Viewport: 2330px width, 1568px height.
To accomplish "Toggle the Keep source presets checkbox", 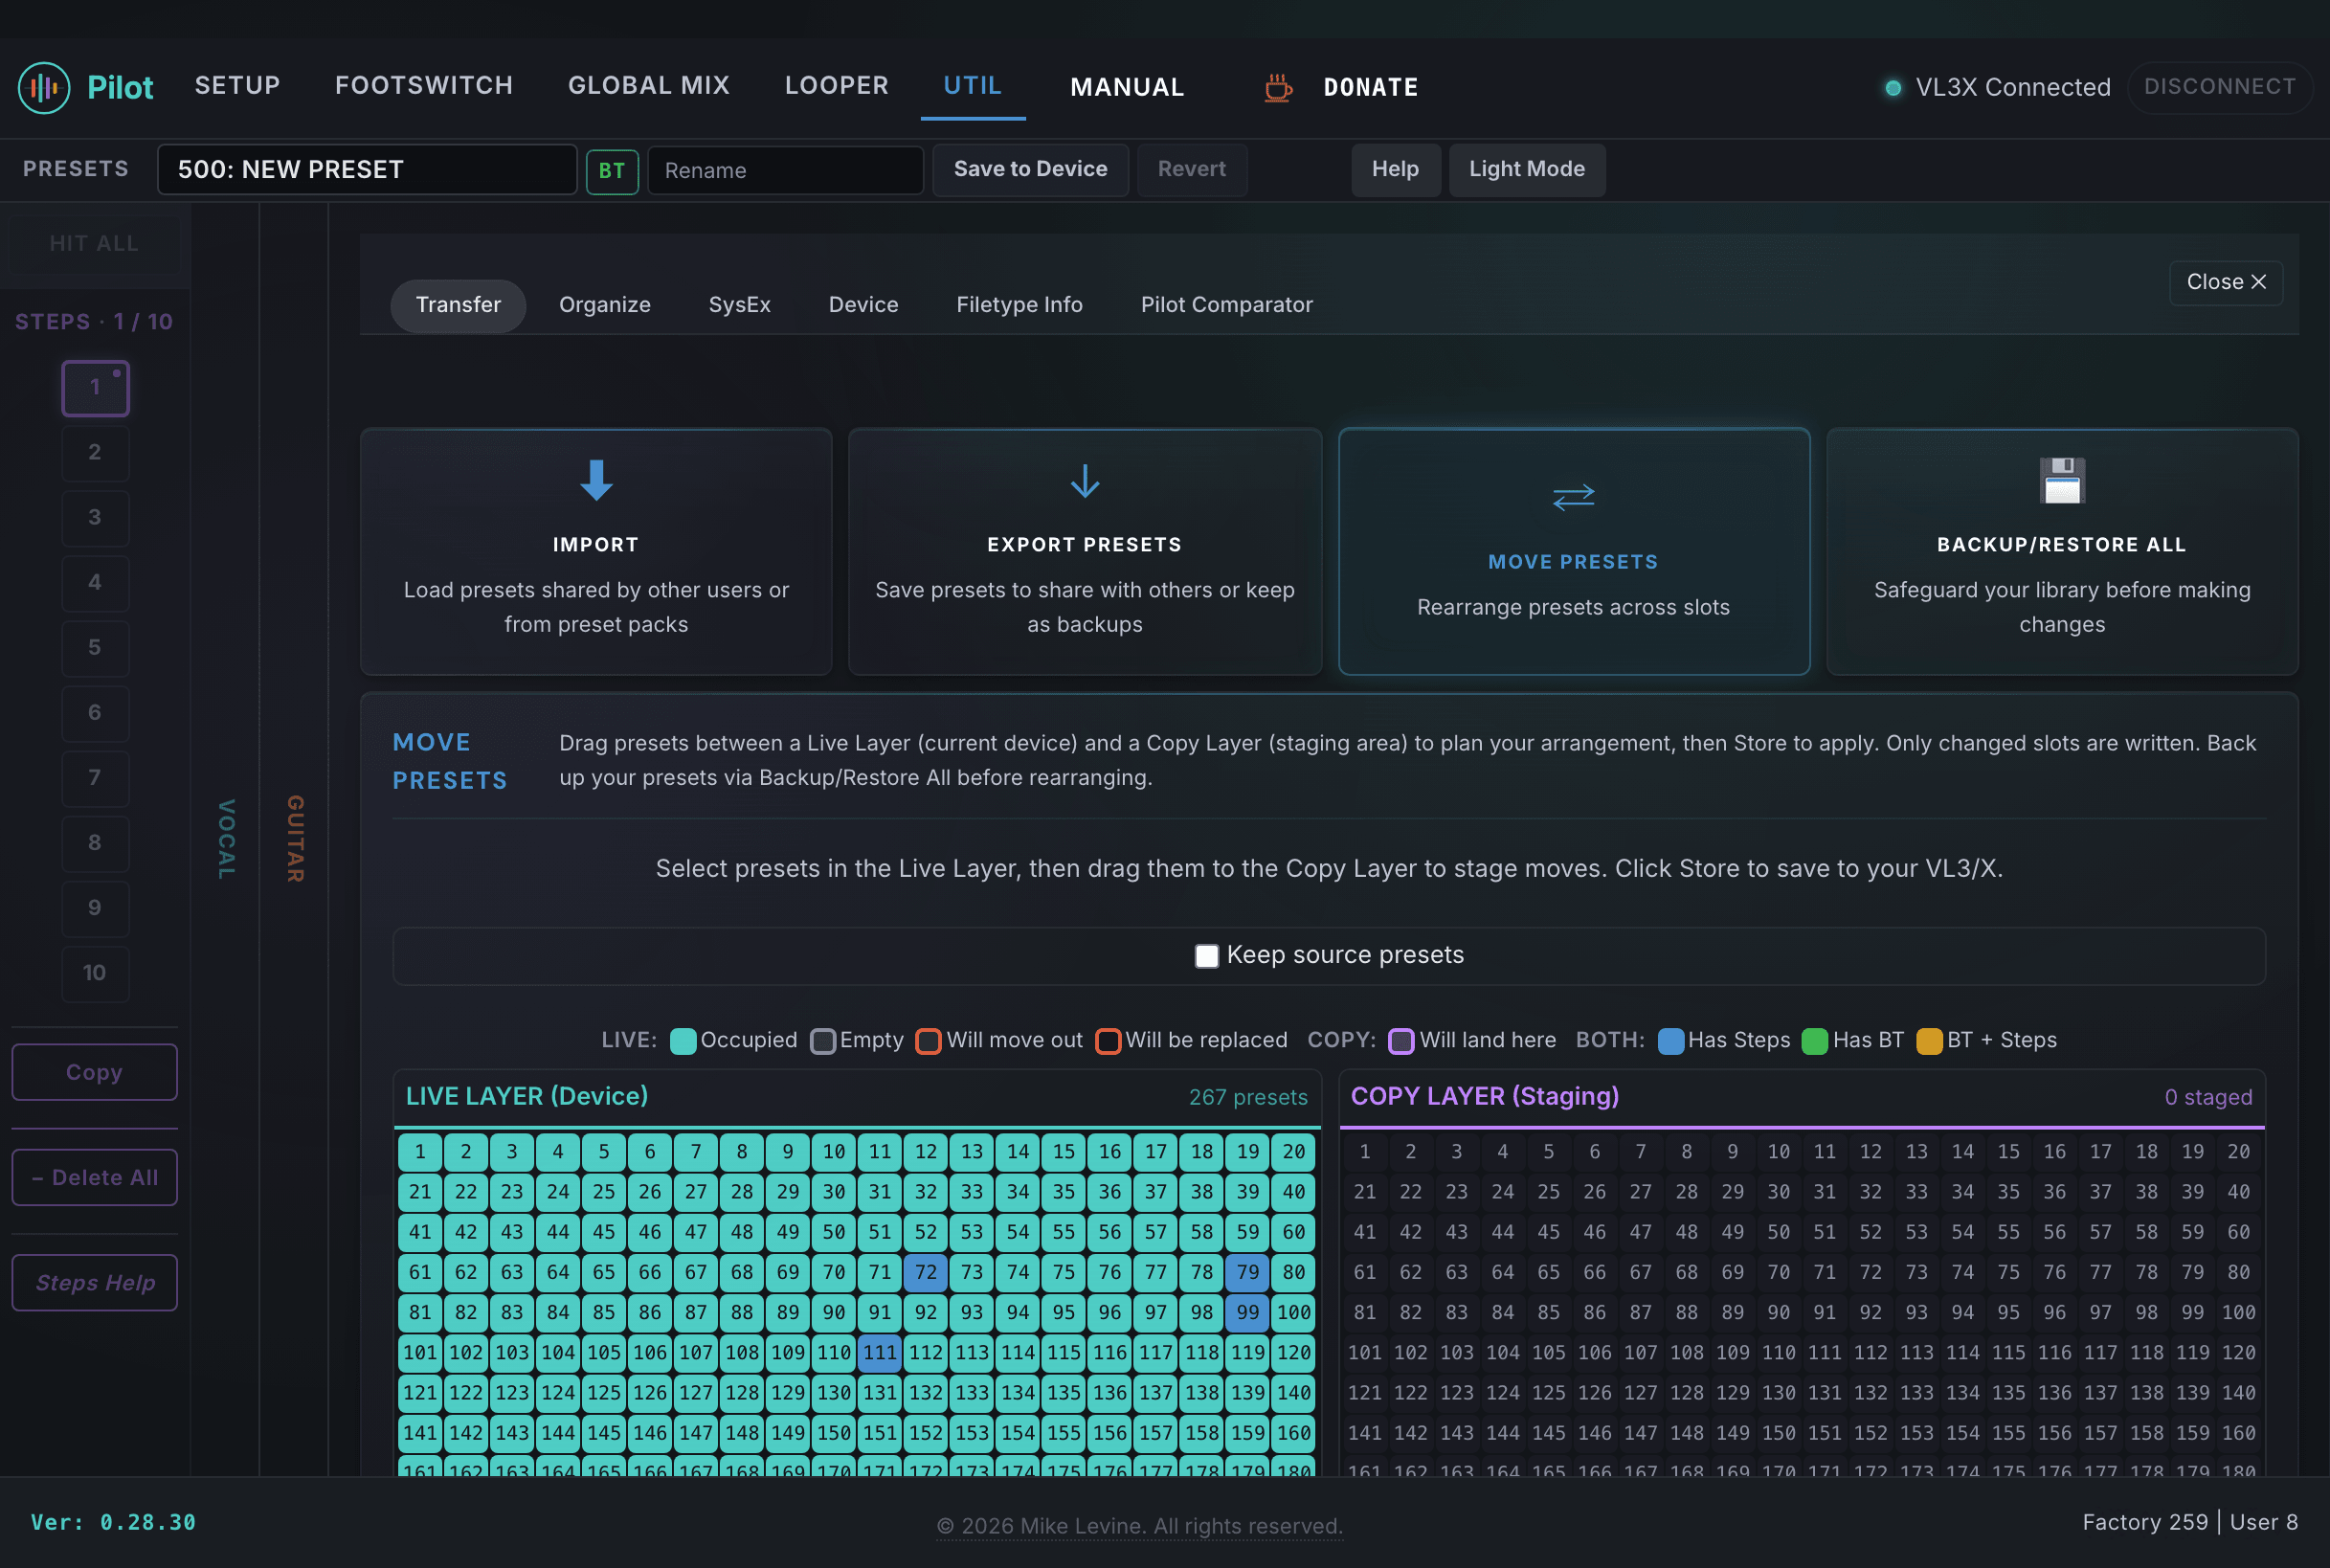I will [x=1206, y=956].
